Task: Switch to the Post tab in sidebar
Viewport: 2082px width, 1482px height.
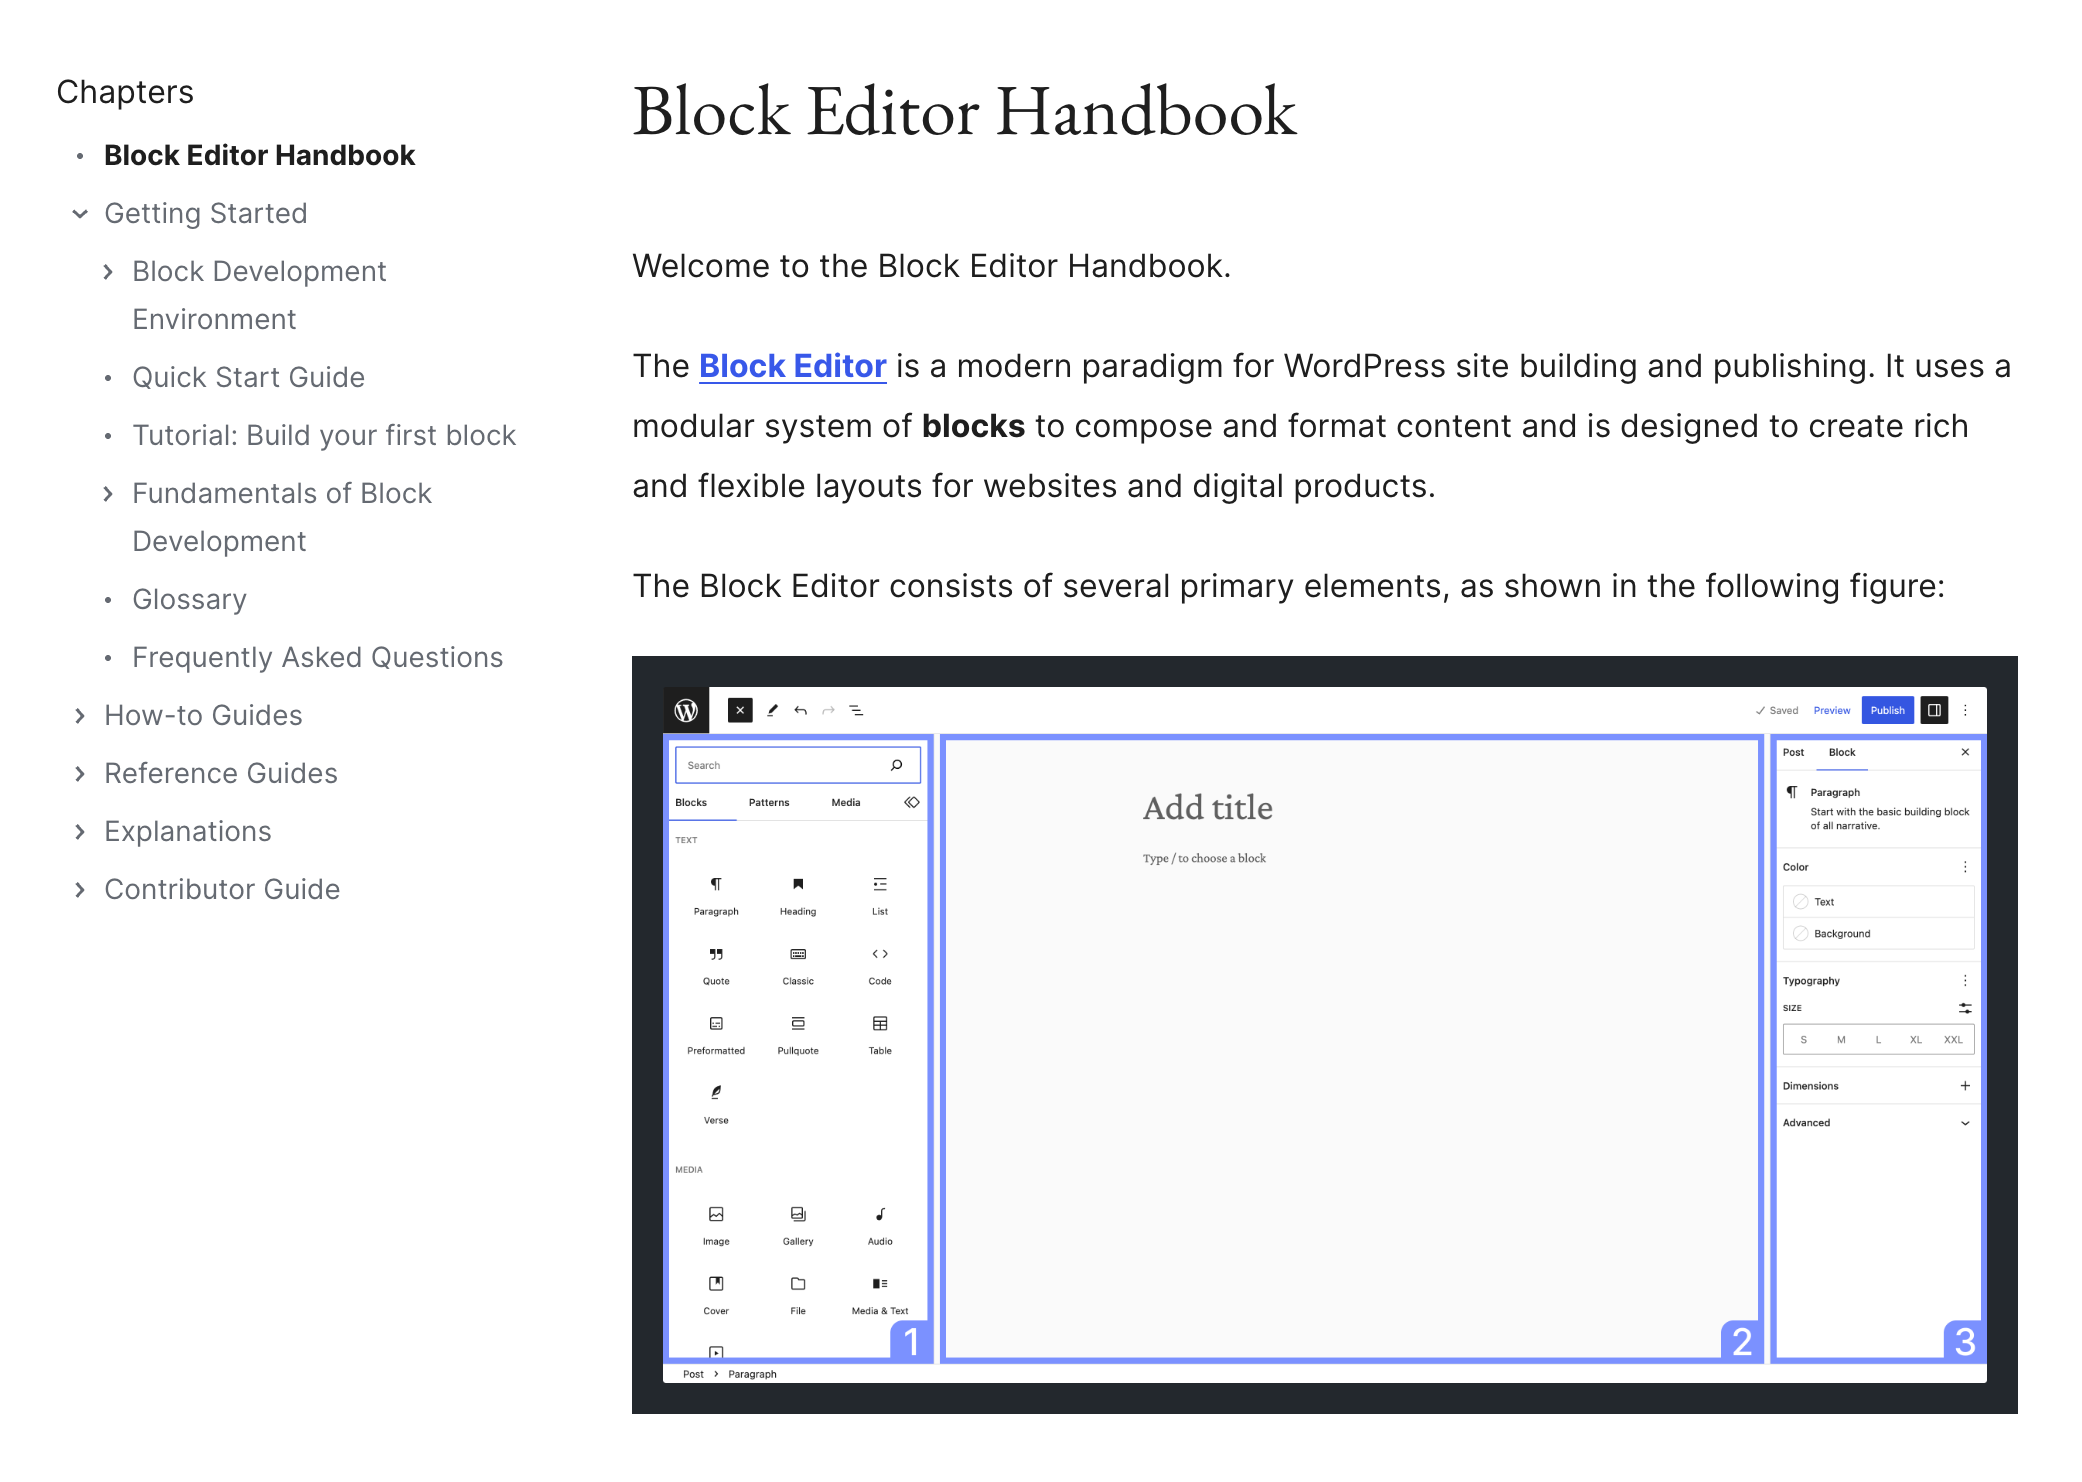Action: tap(1793, 752)
